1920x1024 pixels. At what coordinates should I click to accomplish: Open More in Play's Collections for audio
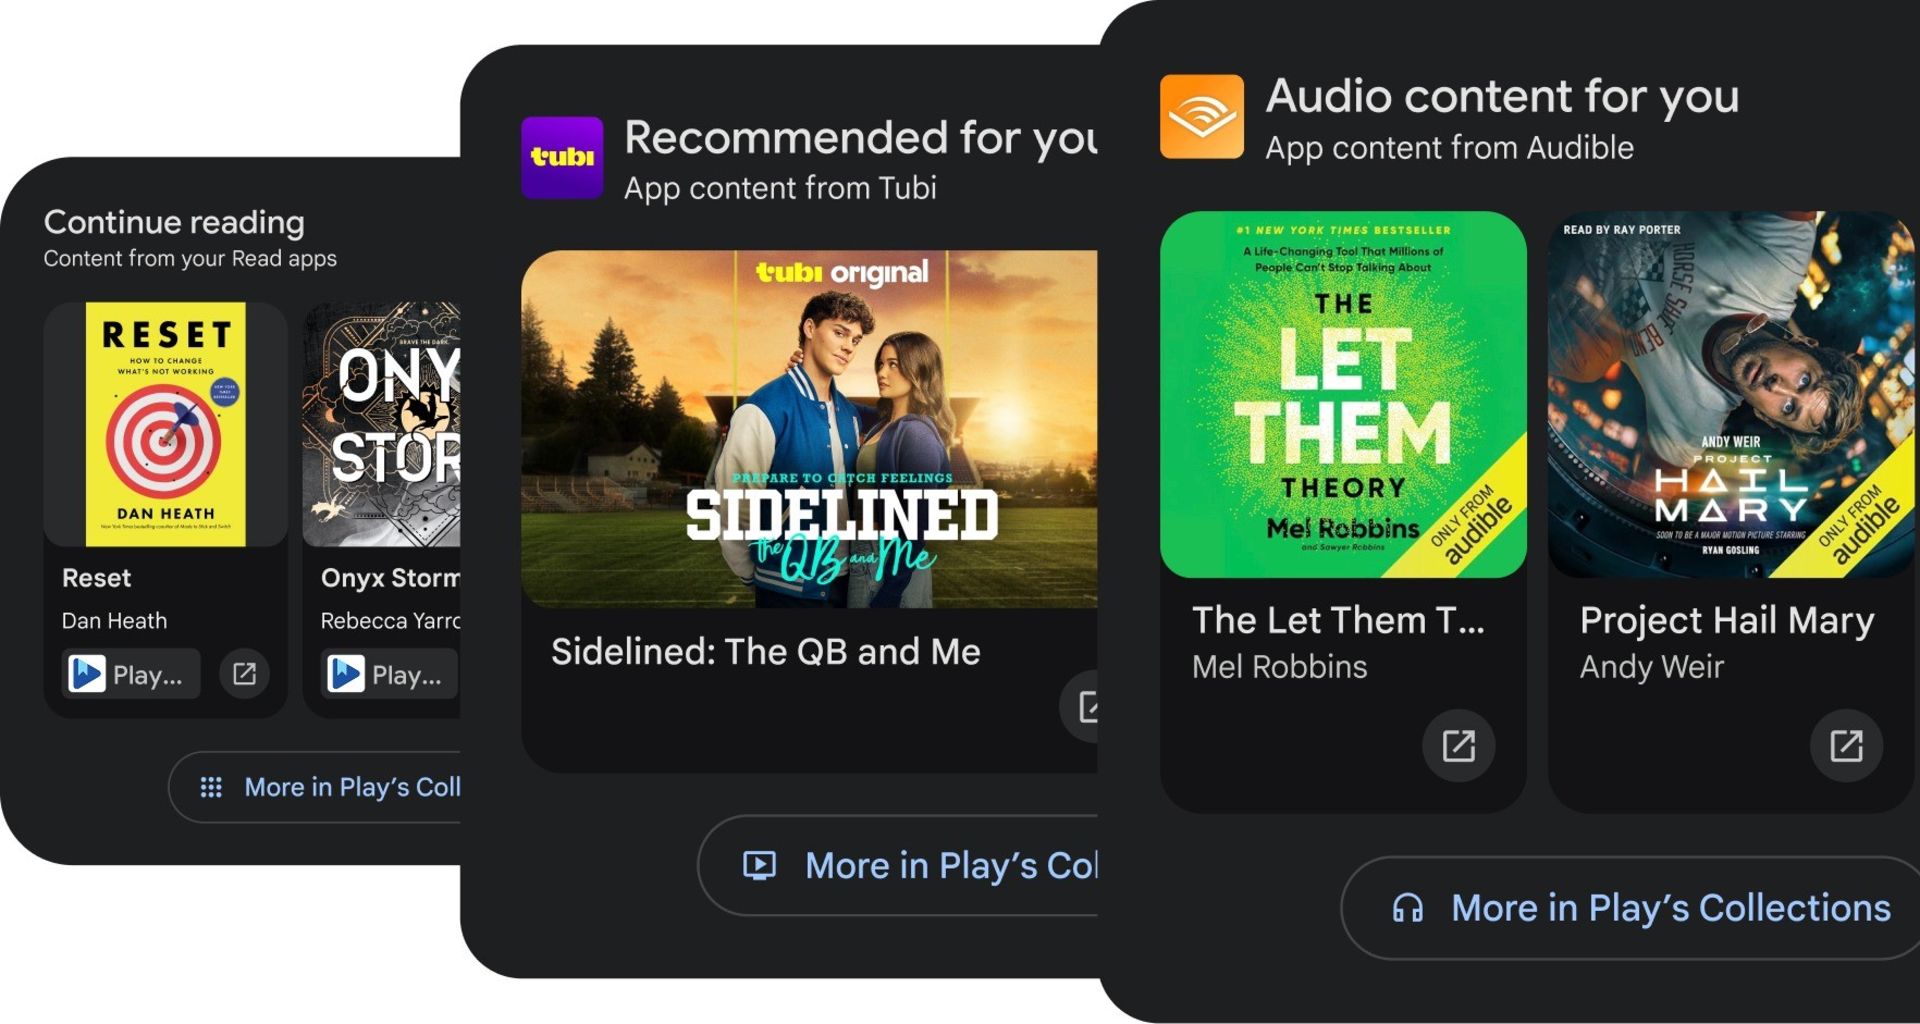[x=1640, y=908]
